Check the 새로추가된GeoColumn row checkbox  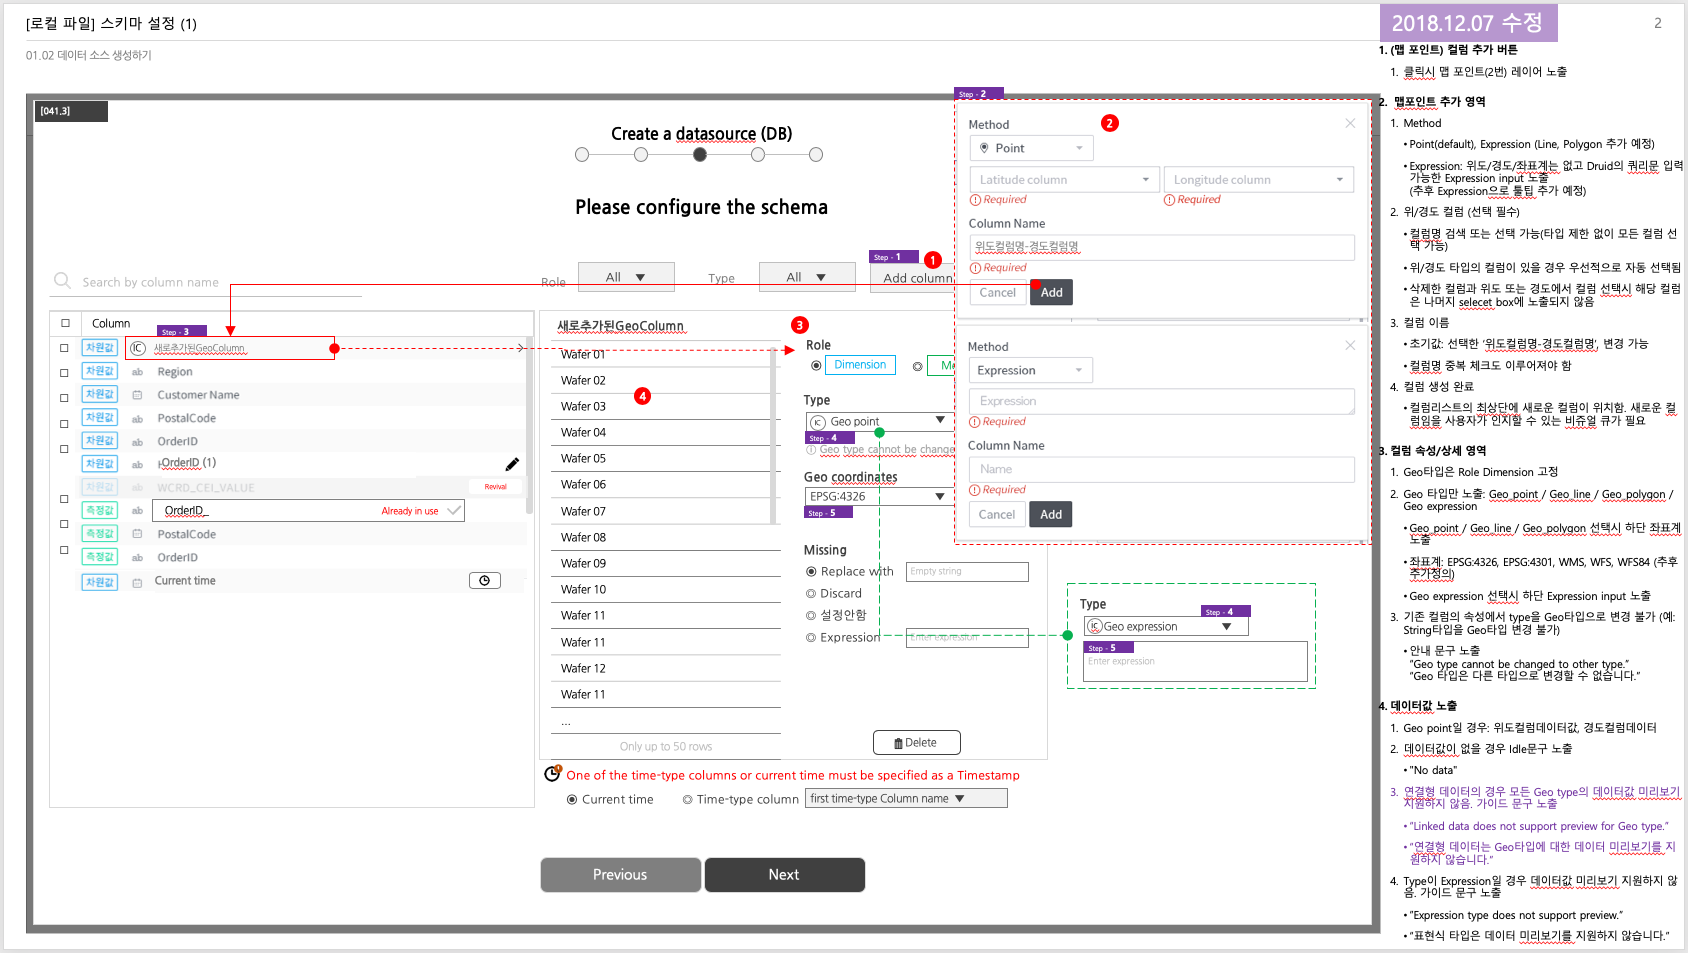(x=64, y=348)
